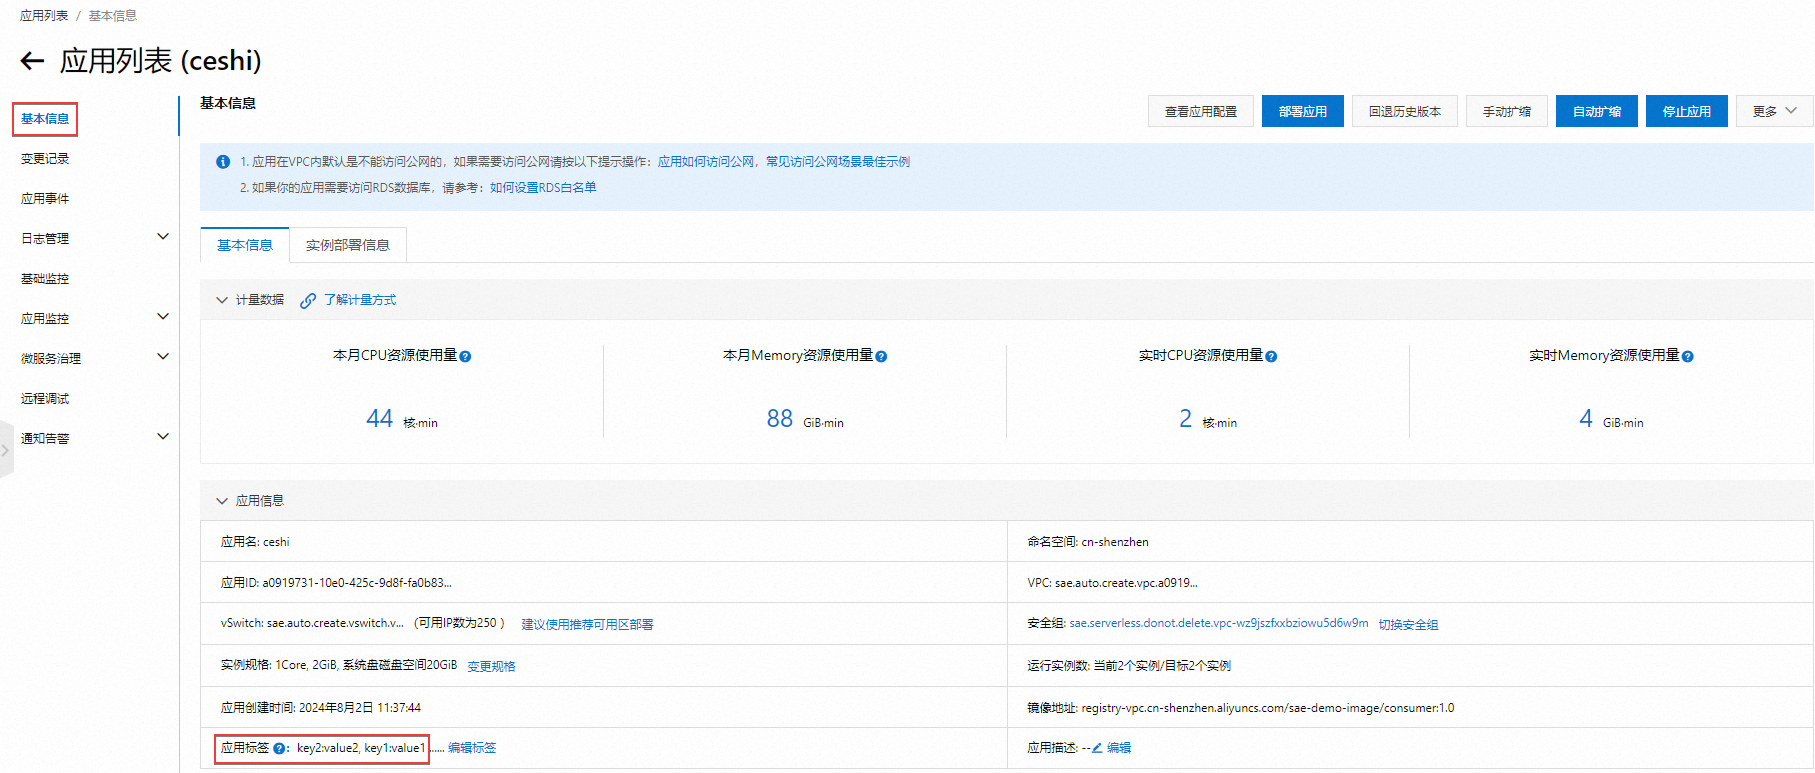Expand the collapsed left sidebar handle
The width and height of the screenshot is (1815, 773).
click(6, 450)
